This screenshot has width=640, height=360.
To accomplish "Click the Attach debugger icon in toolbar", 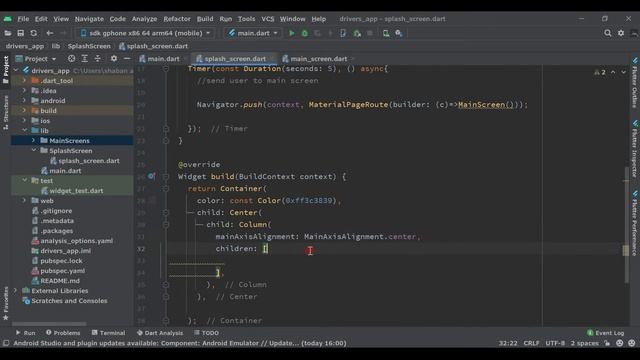I will tap(357, 33).
